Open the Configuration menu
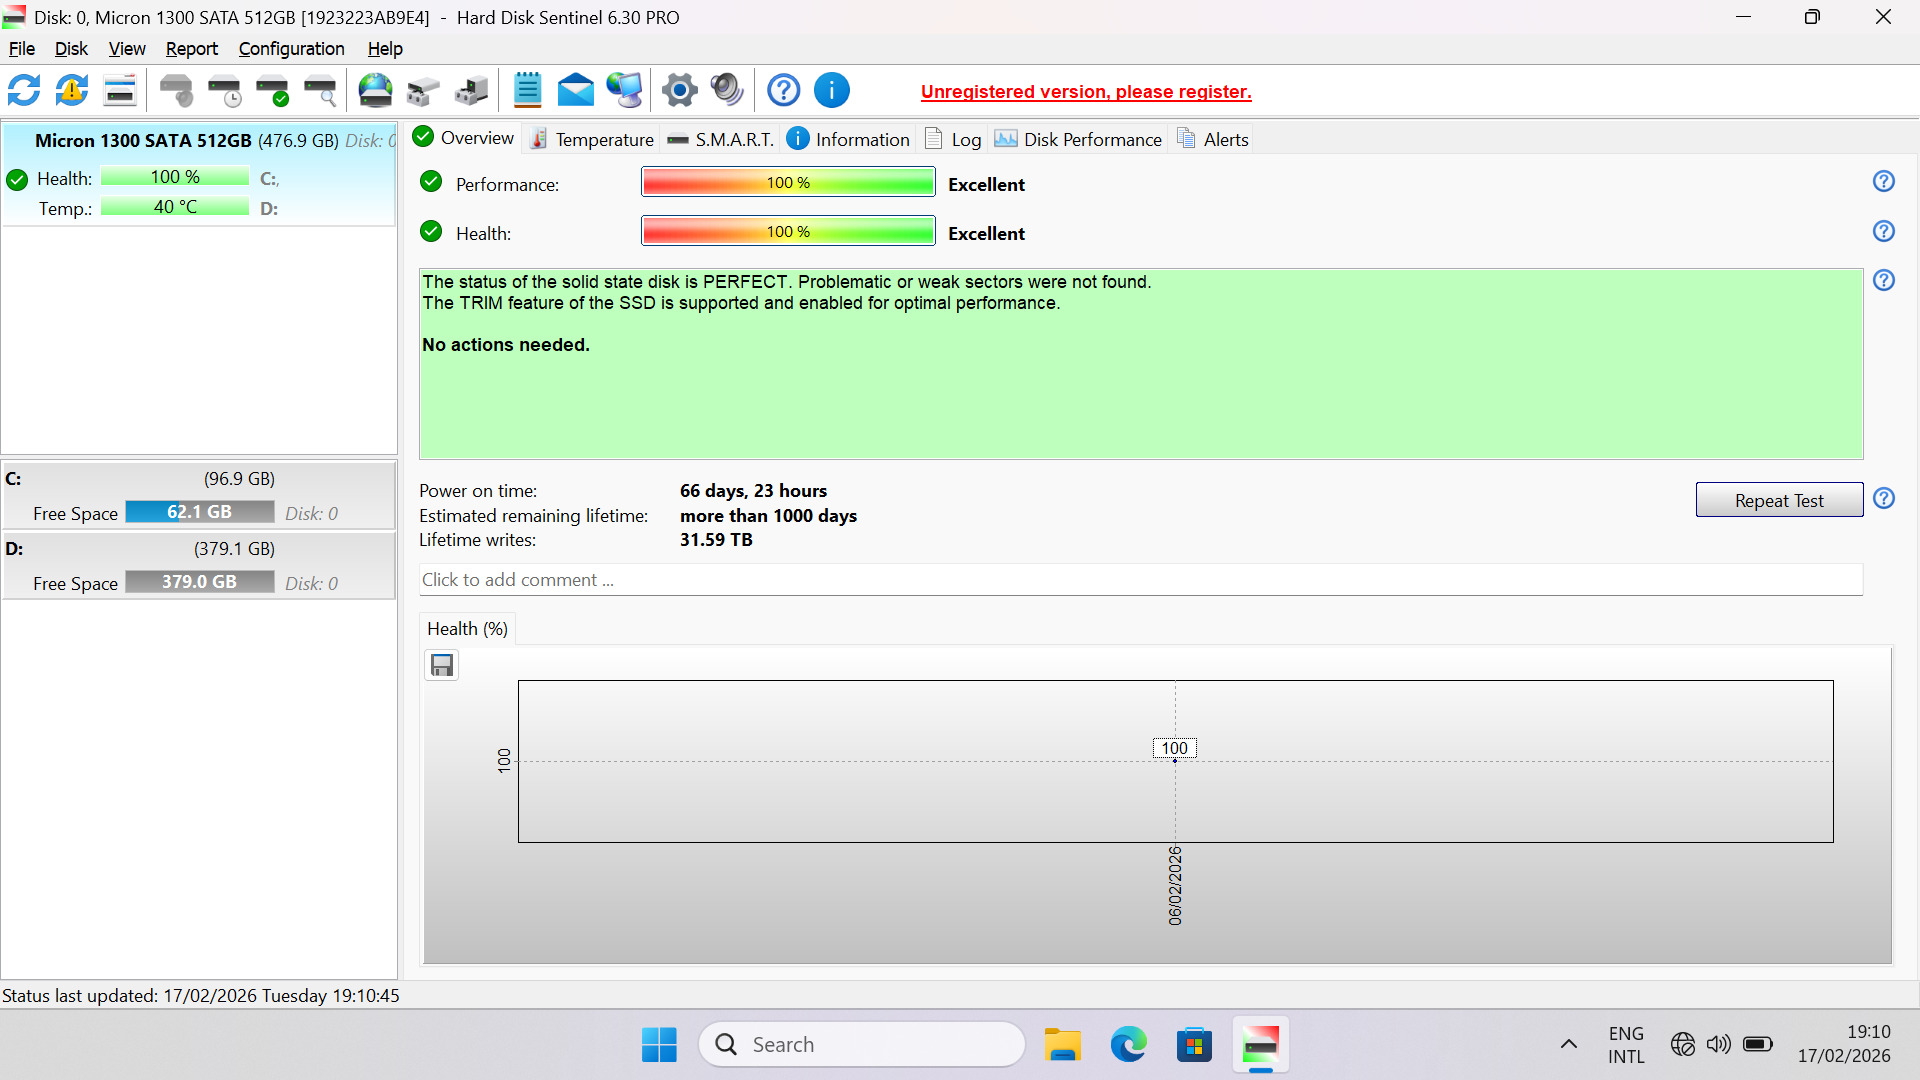 click(291, 49)
